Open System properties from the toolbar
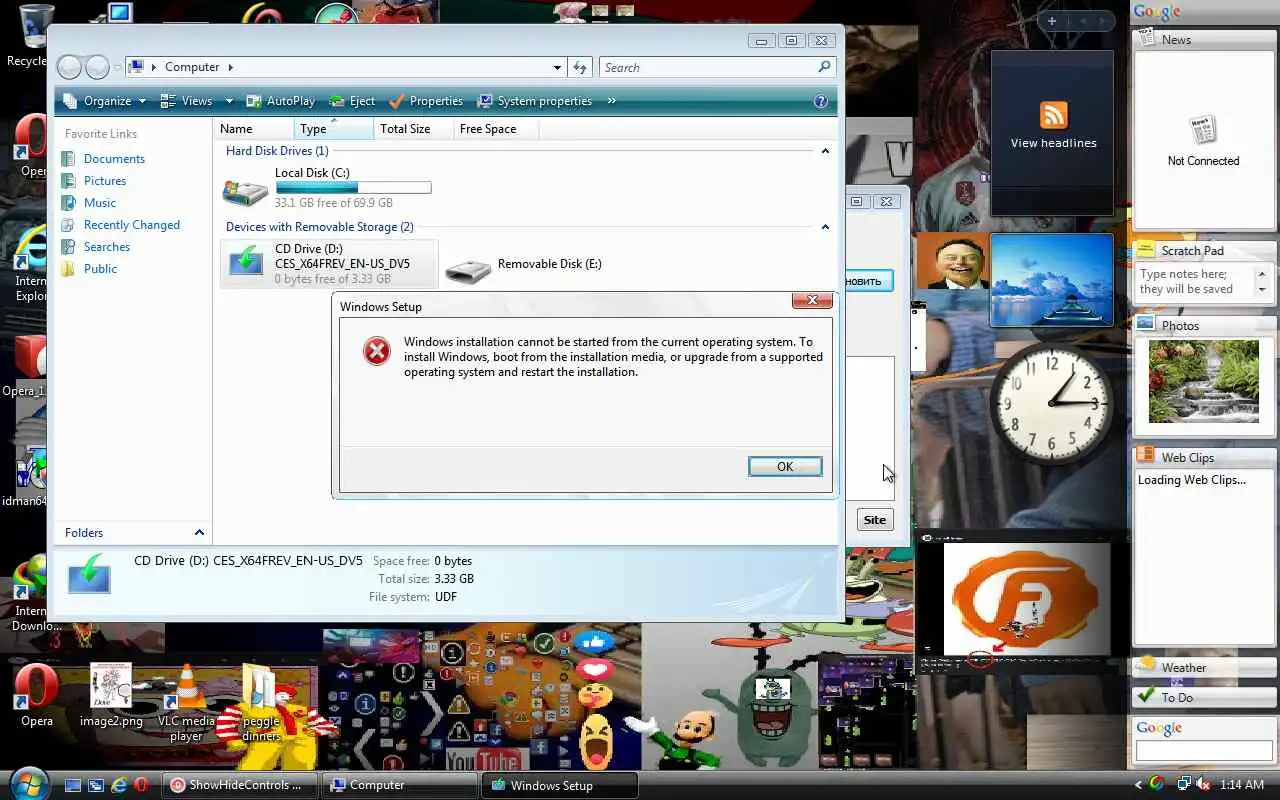The image size is (1280, 800). click(535, 101)
